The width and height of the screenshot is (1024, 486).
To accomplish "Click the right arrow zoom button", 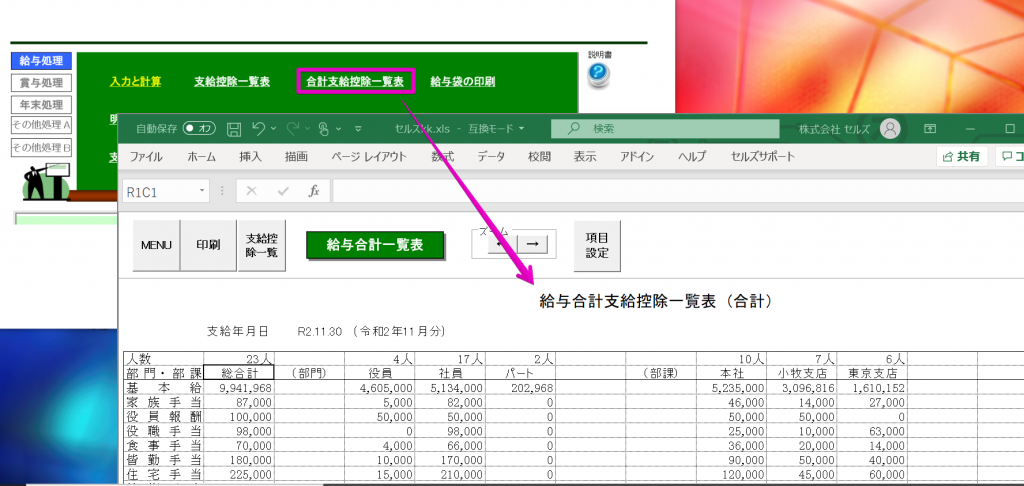I will coord(533,243).
